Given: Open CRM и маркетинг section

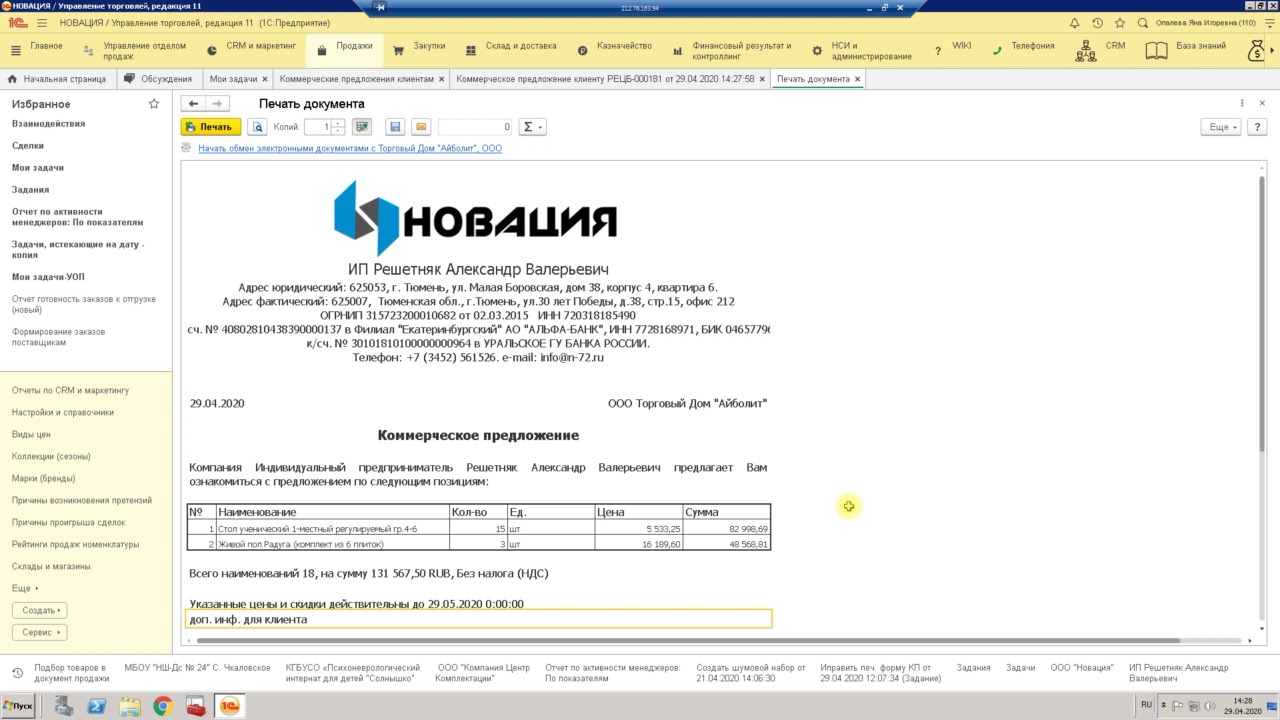Looking at the screenshot, I should pos(250,48).
